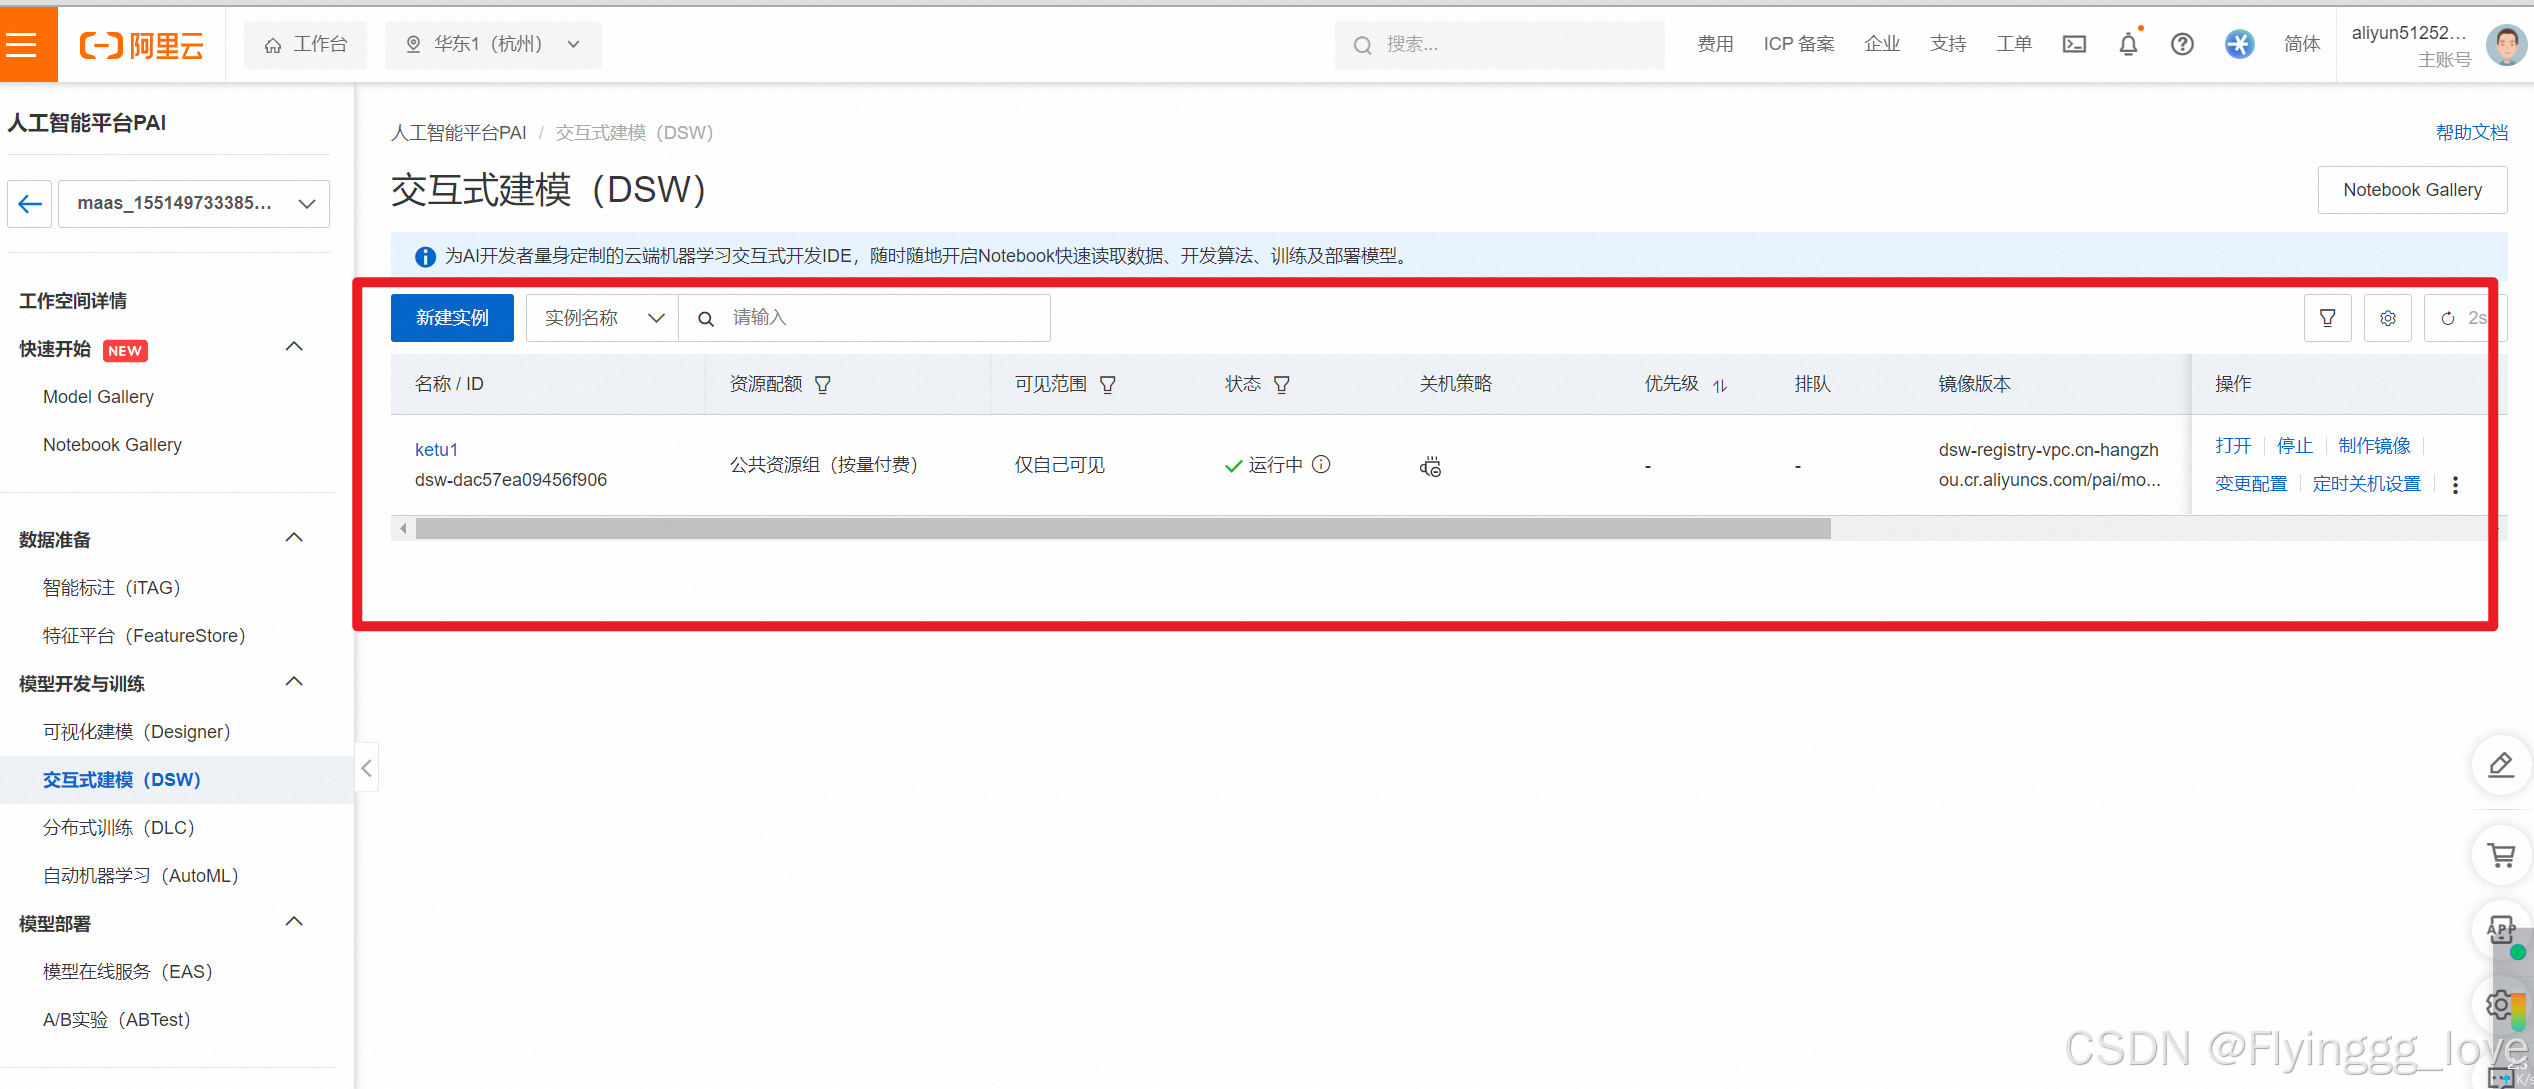Switch language via 简体
This screenshot has width=2534, height=1089.
(x=2302, y=44)
